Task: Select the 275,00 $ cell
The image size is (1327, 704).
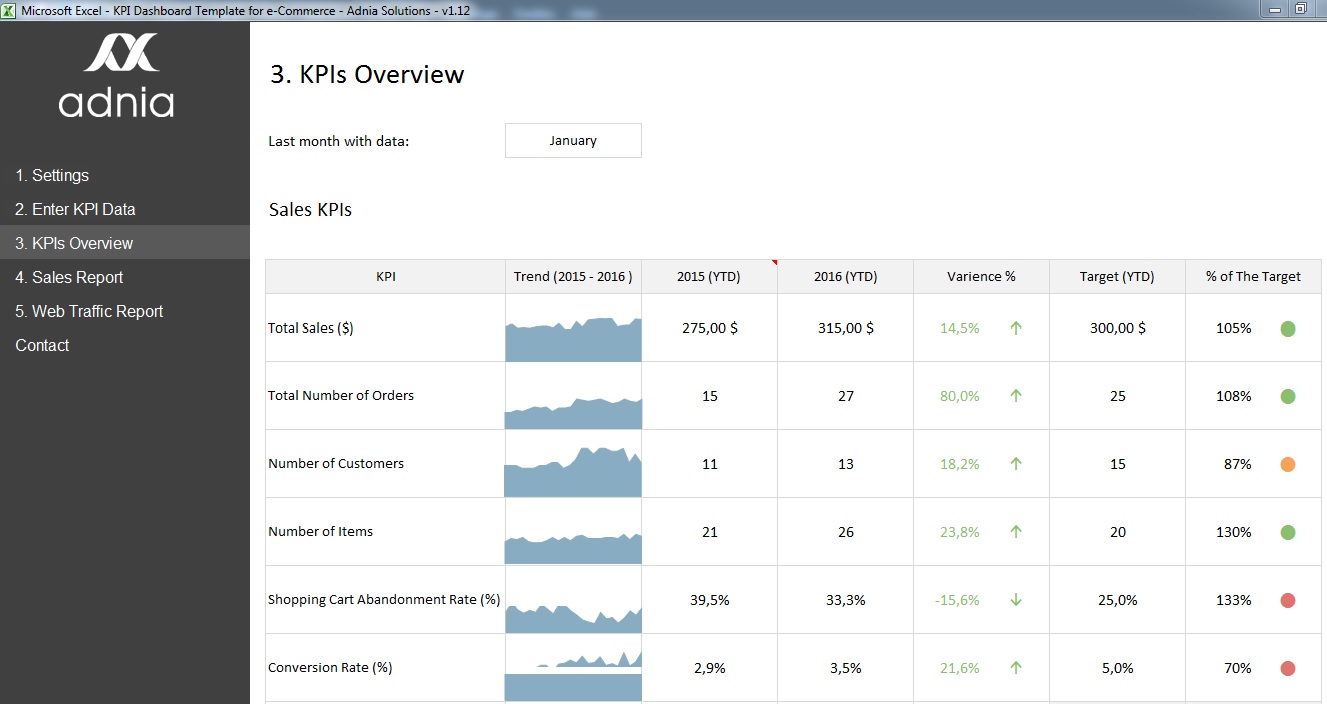Action: [x=709, y=328]
